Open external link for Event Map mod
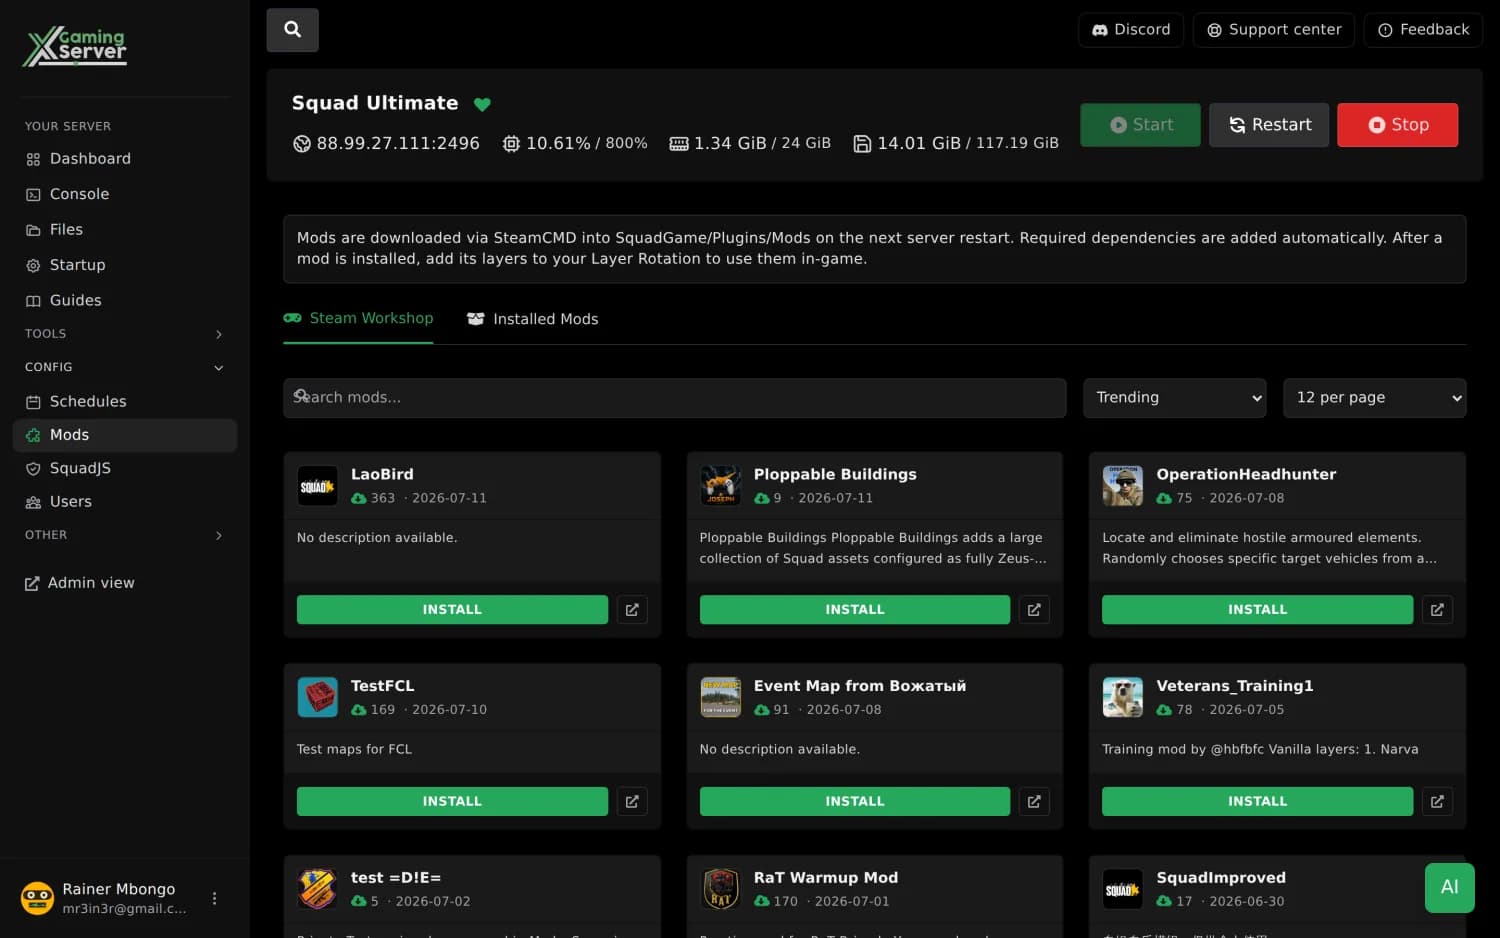1500x938 pixels. click(1034, 801)
